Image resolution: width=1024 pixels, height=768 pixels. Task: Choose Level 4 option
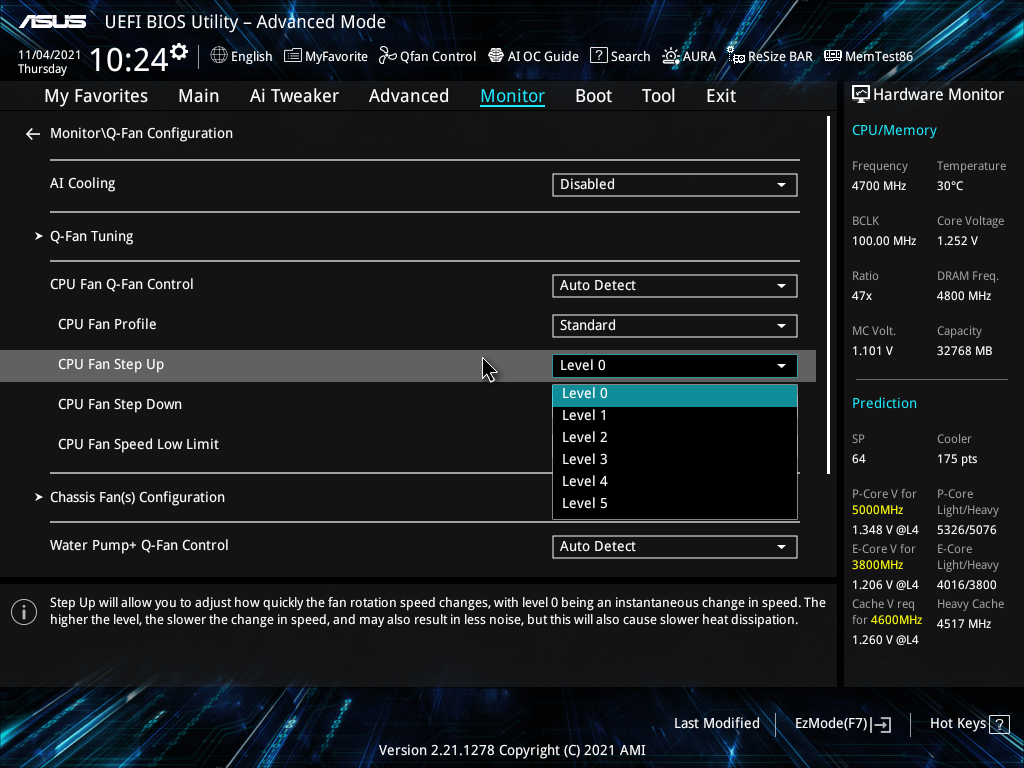click(x=675, y=481)
